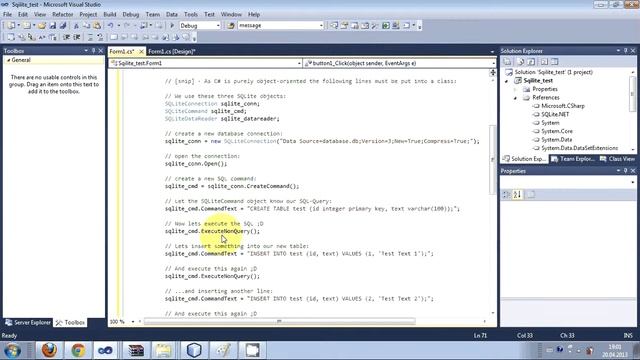Refresh the Solution Explorer
This screenshot has height=360, width=640.
point(531,62)
